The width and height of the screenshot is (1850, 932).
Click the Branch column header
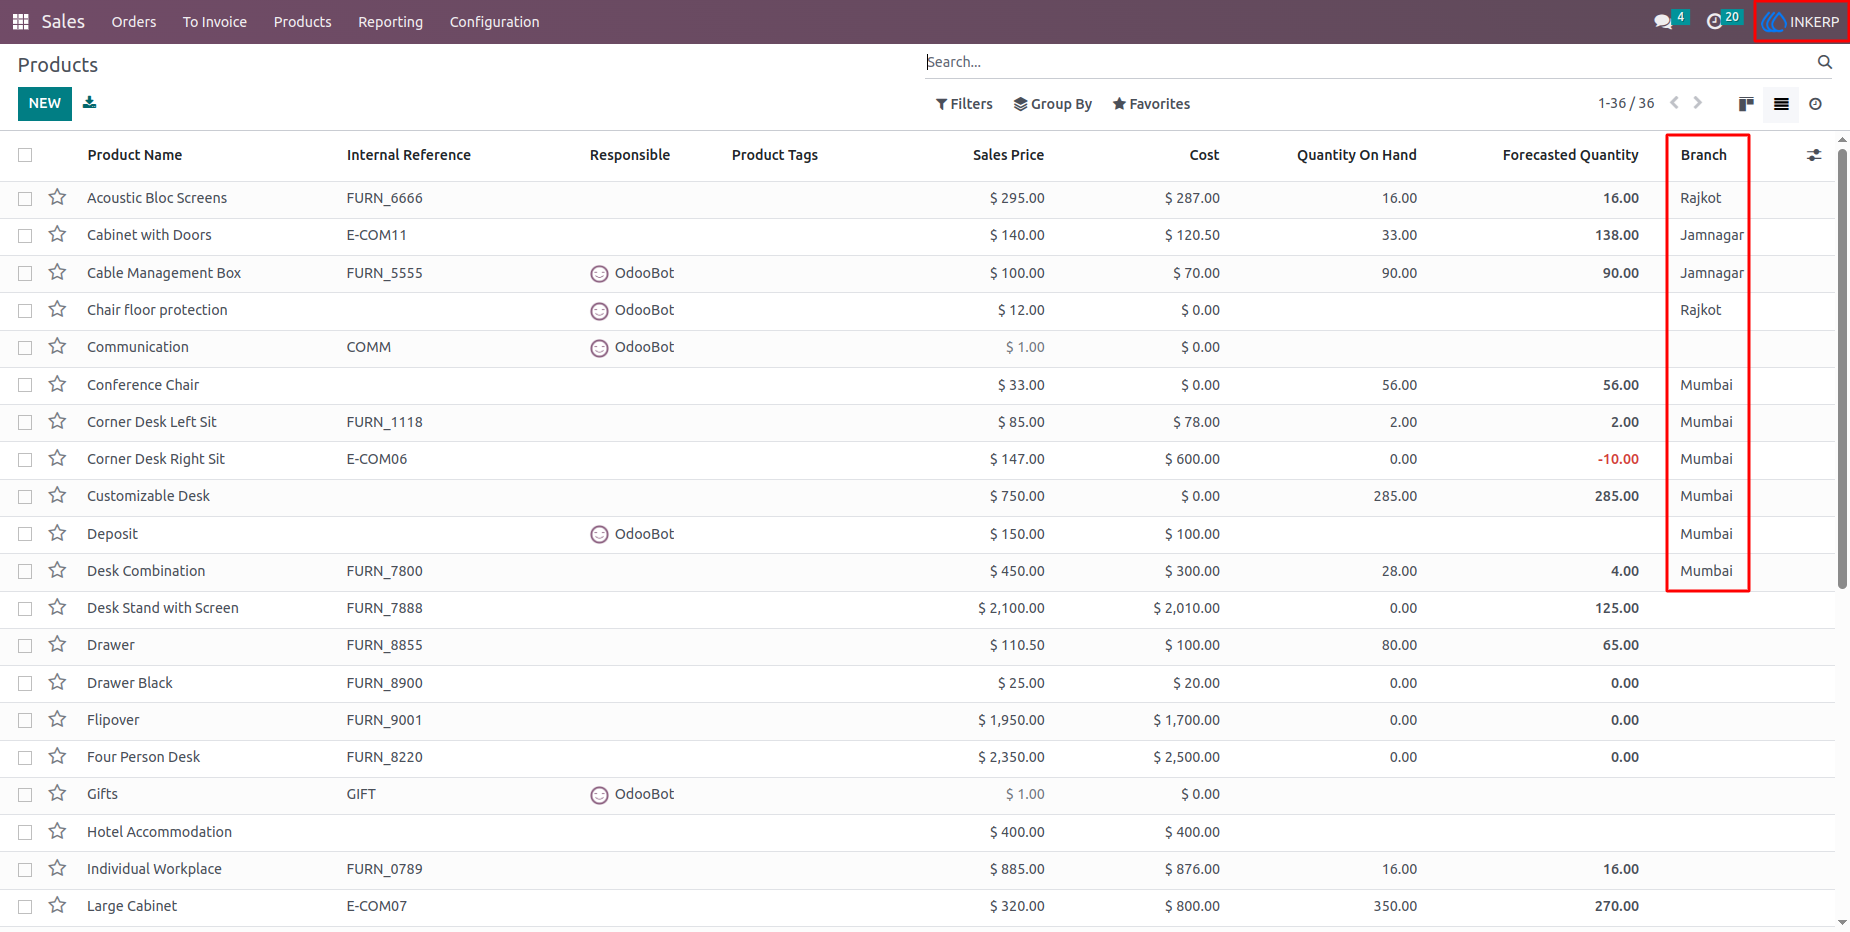coord(1704,155)
